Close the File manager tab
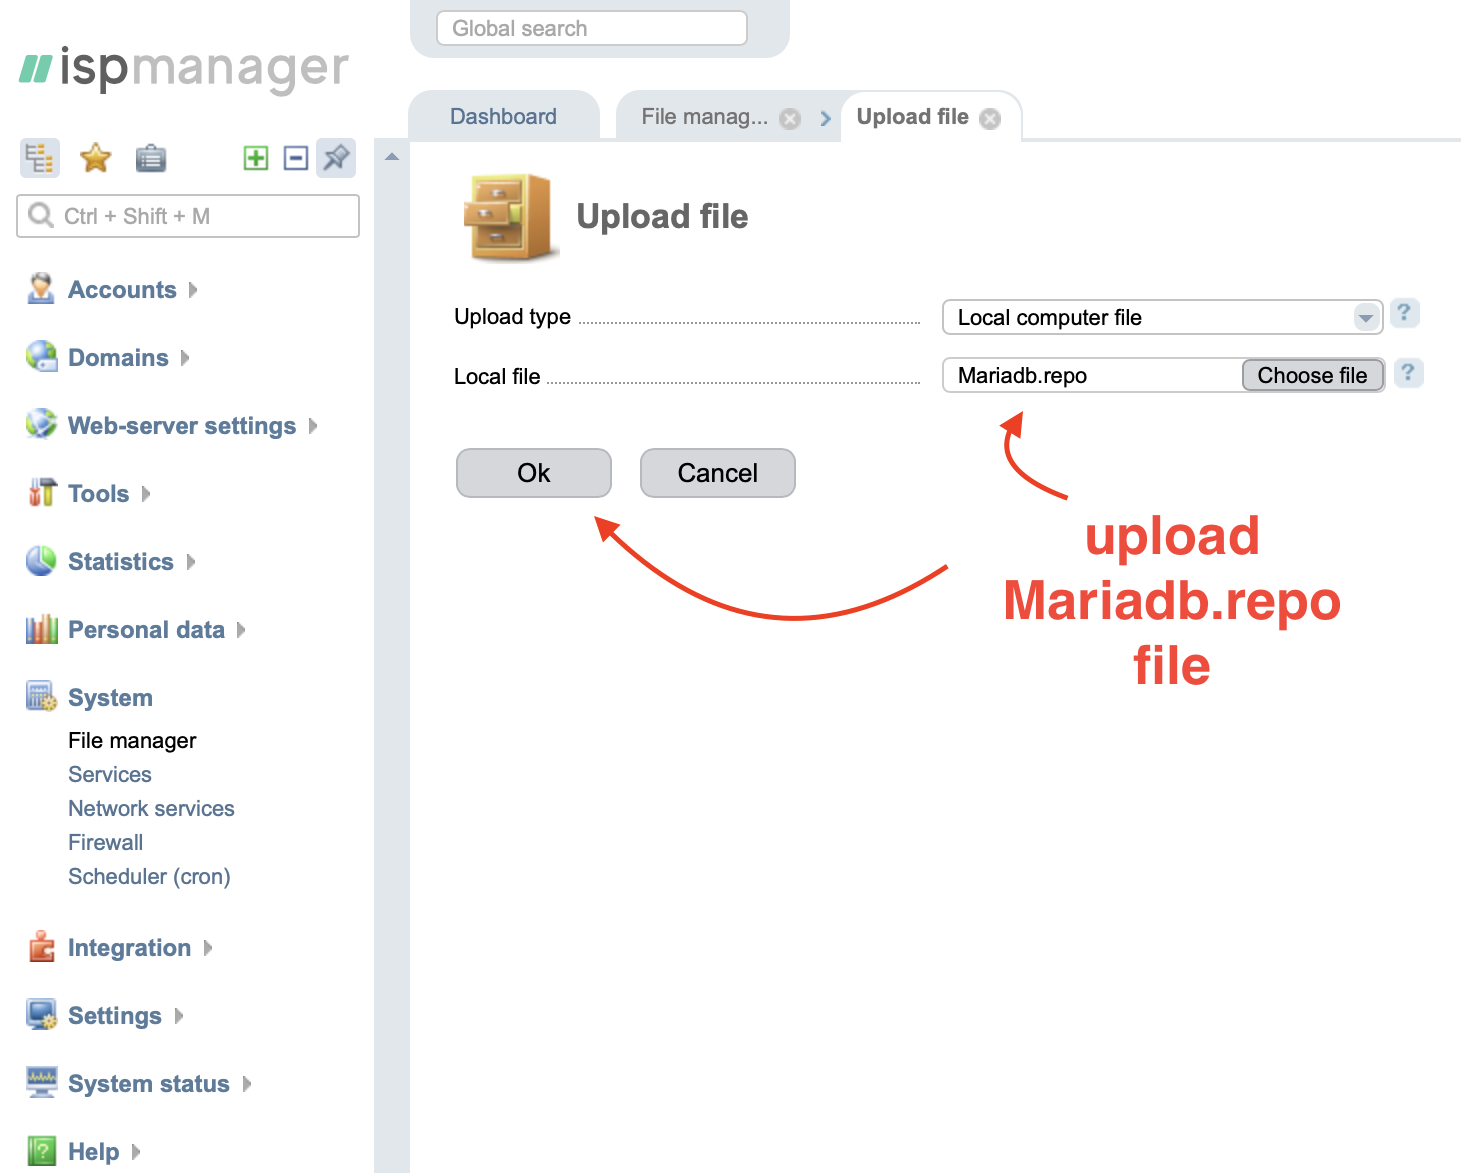1461x1173 pixels. point(790,119)
